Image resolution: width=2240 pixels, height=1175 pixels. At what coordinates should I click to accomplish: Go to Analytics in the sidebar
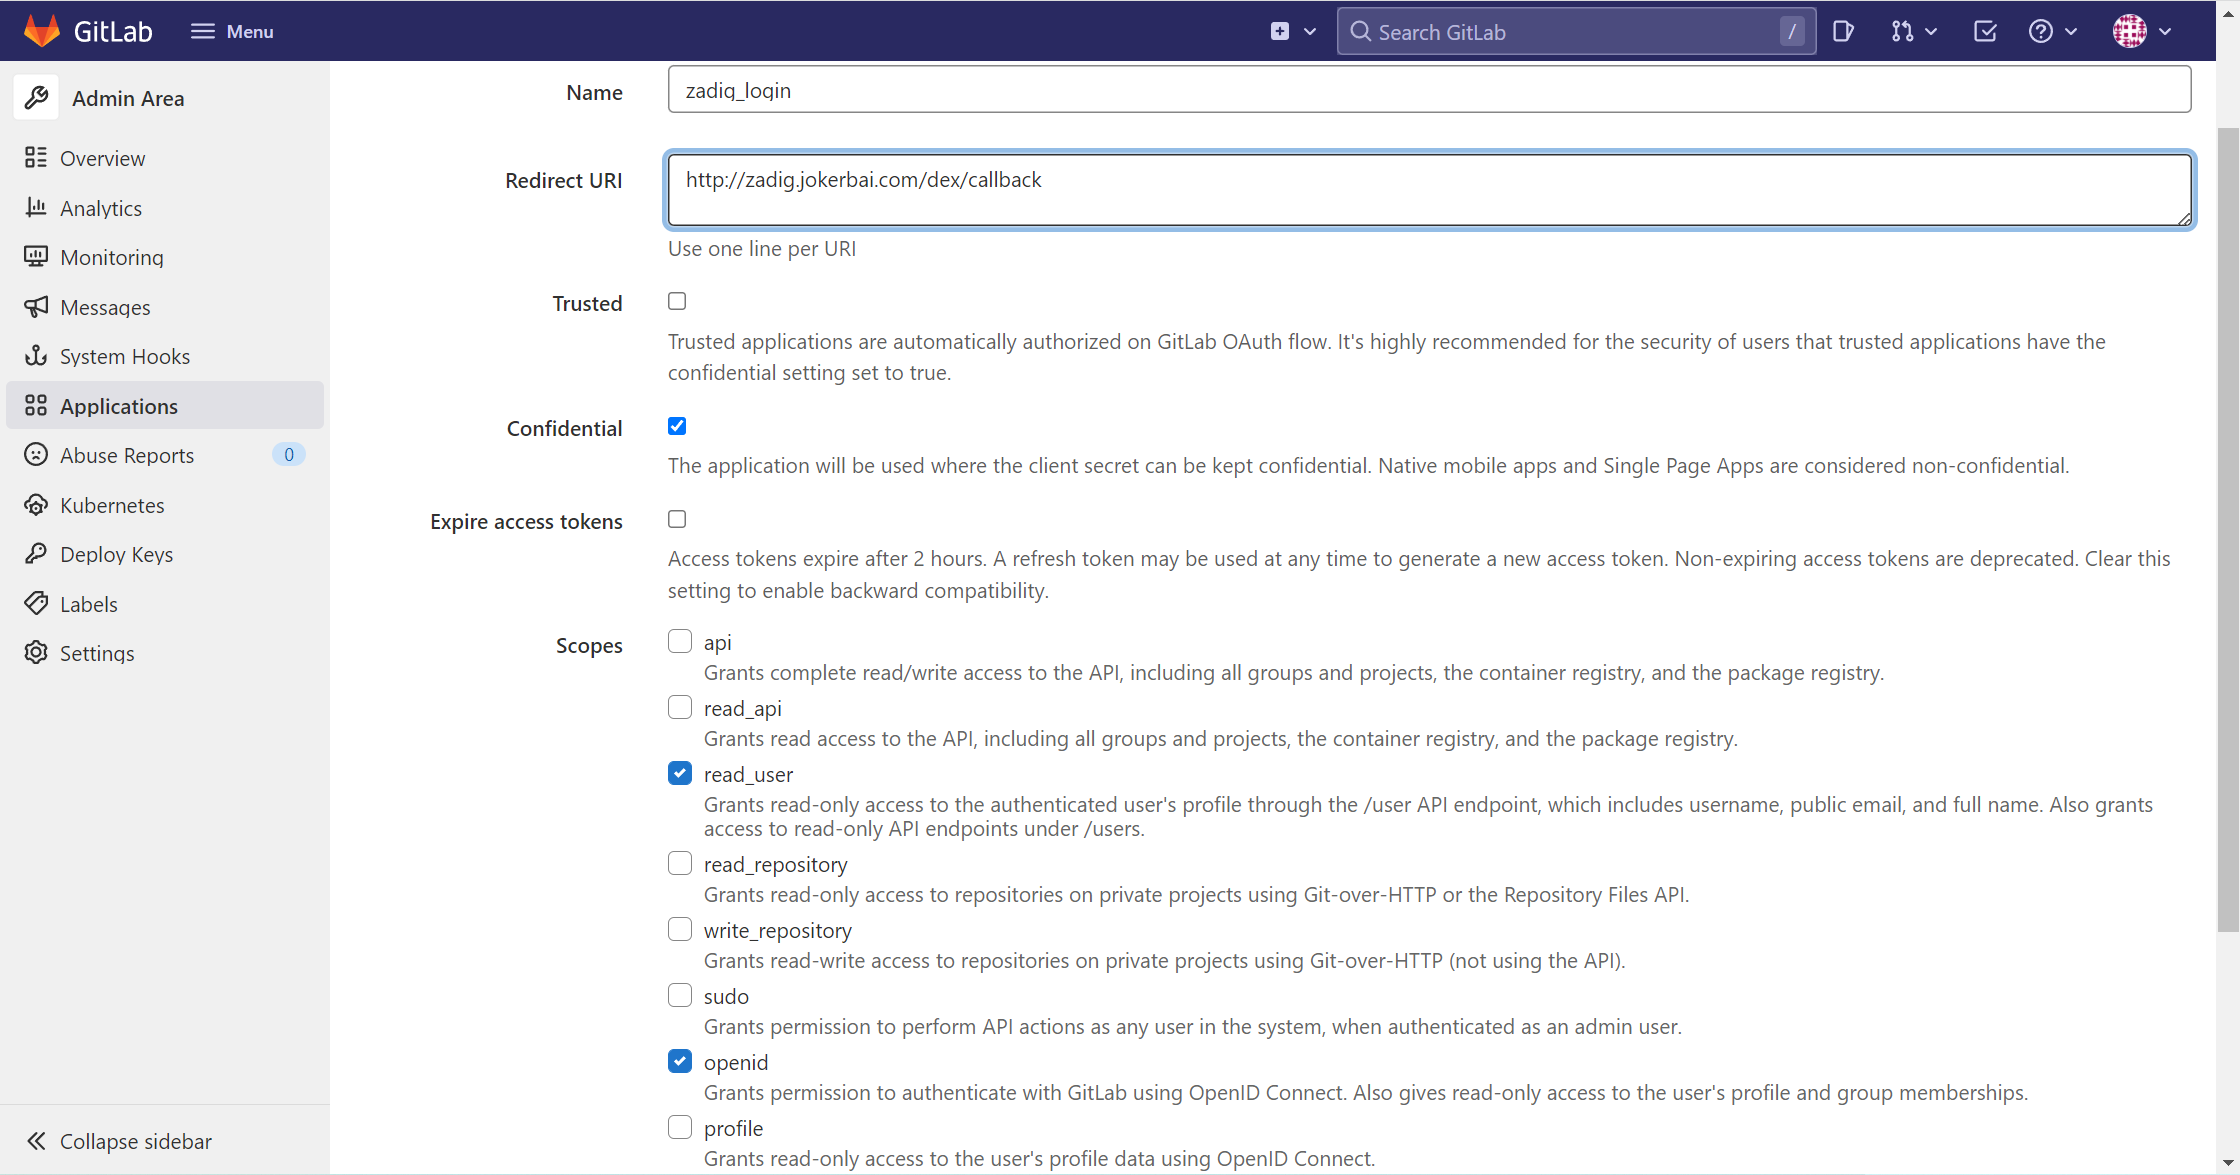[165, 208]
